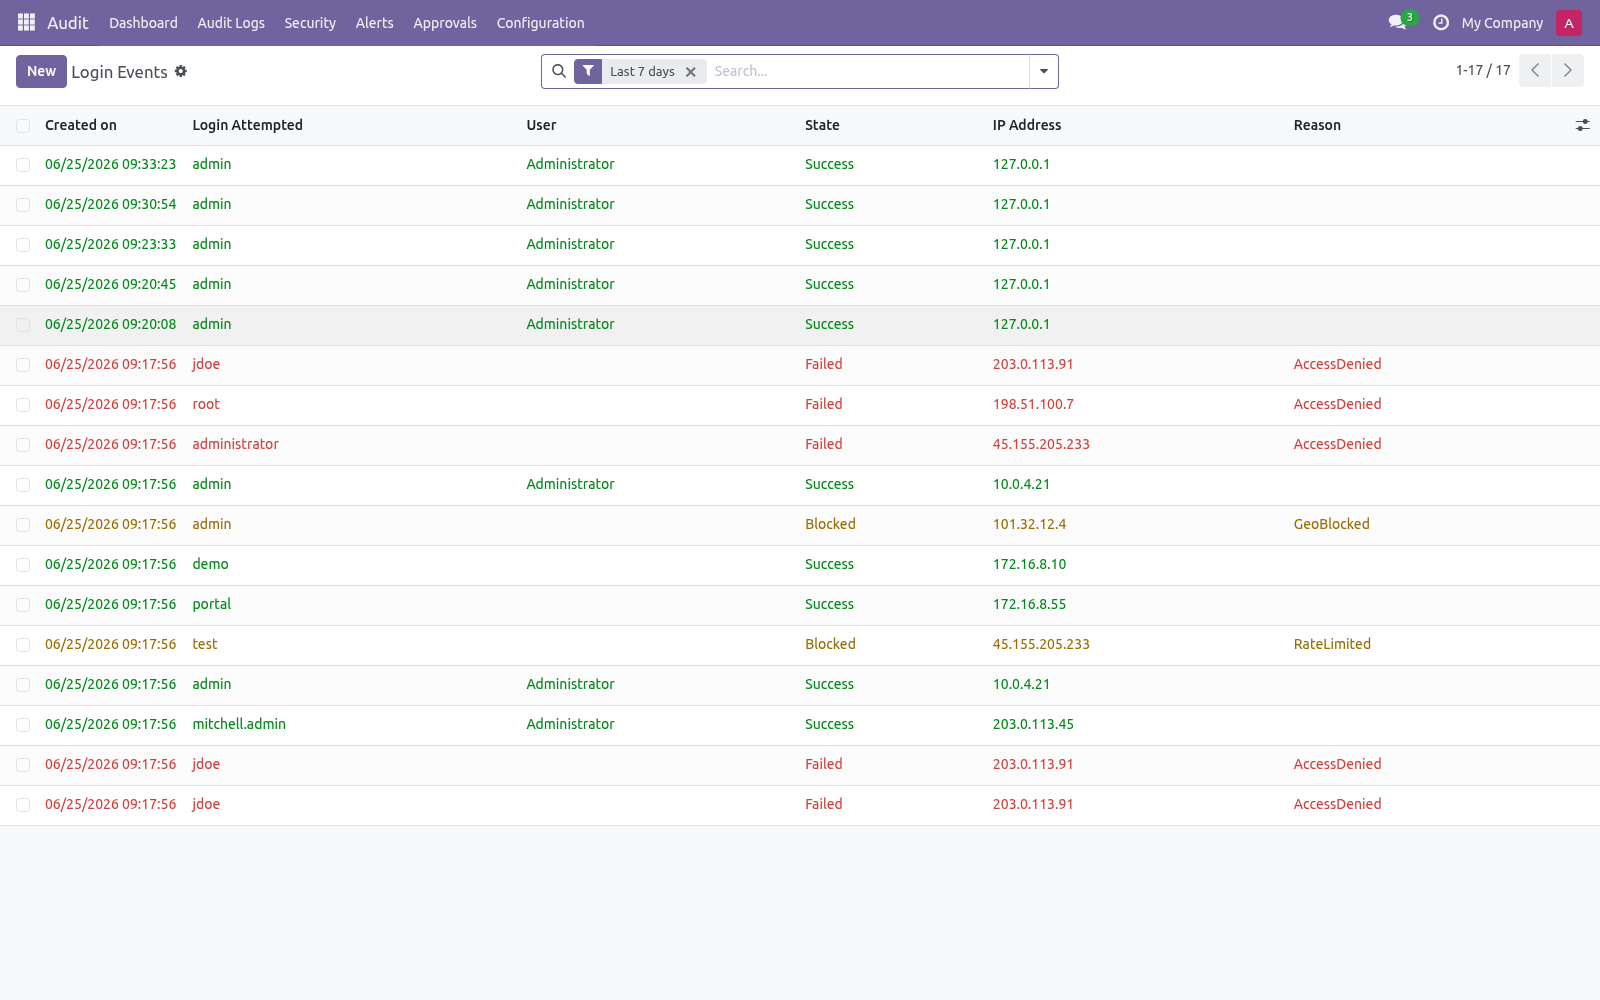Click IP address 203.0.113.45
This screenshot has height=1000, width=1600.
[1033, 724]
